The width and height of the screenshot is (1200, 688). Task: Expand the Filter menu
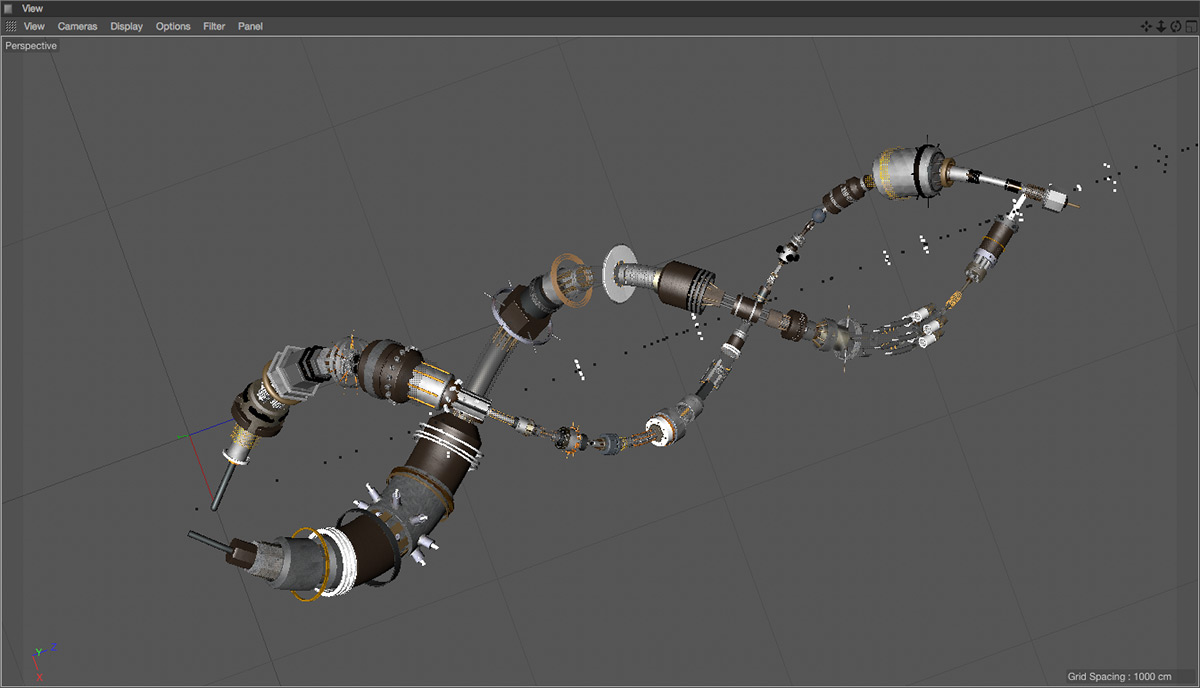[214, 26]
